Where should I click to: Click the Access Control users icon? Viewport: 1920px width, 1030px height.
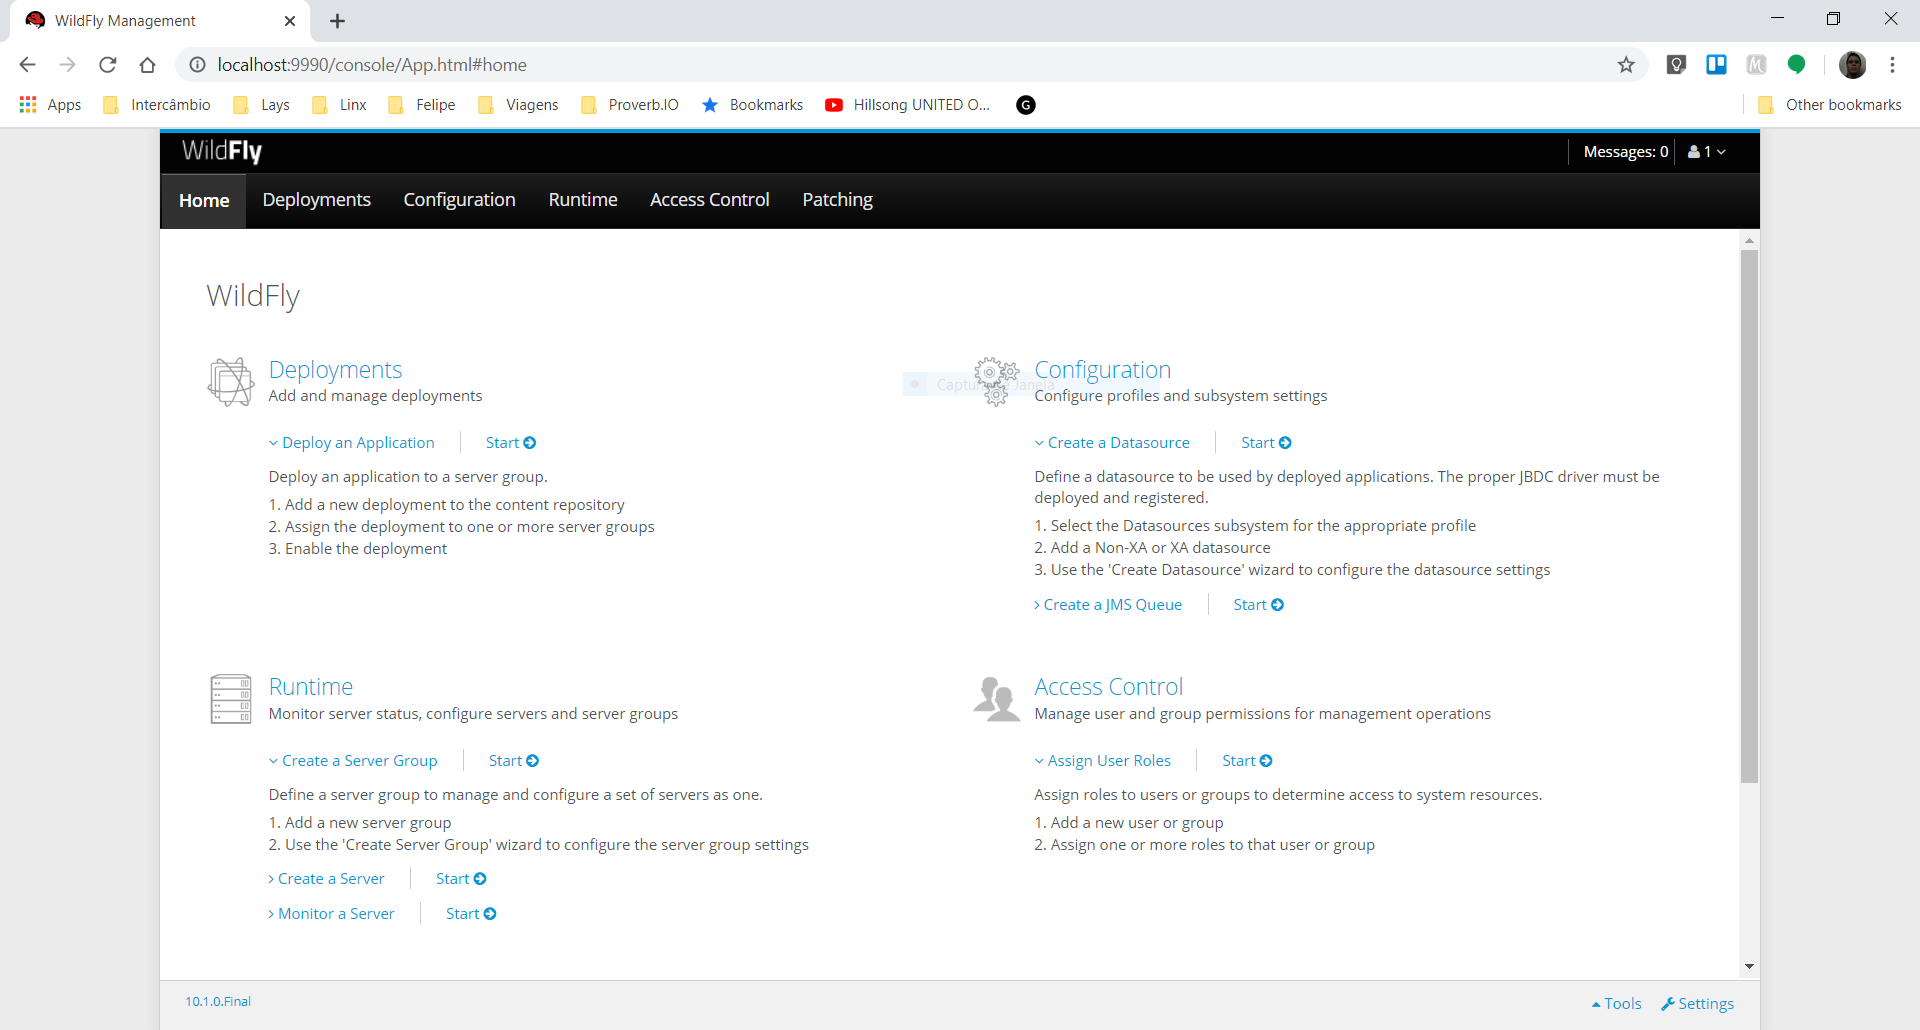[x=996, y=698]
